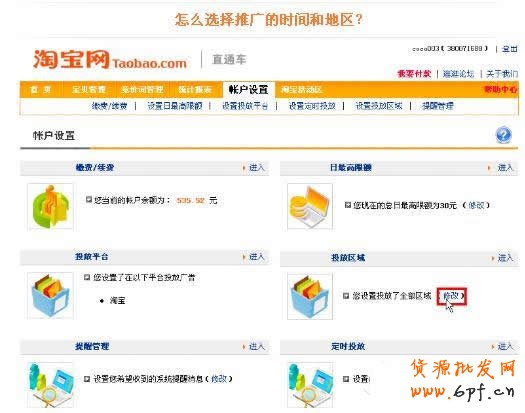Click the 直通车 label beside the logo

coord(229,60)
